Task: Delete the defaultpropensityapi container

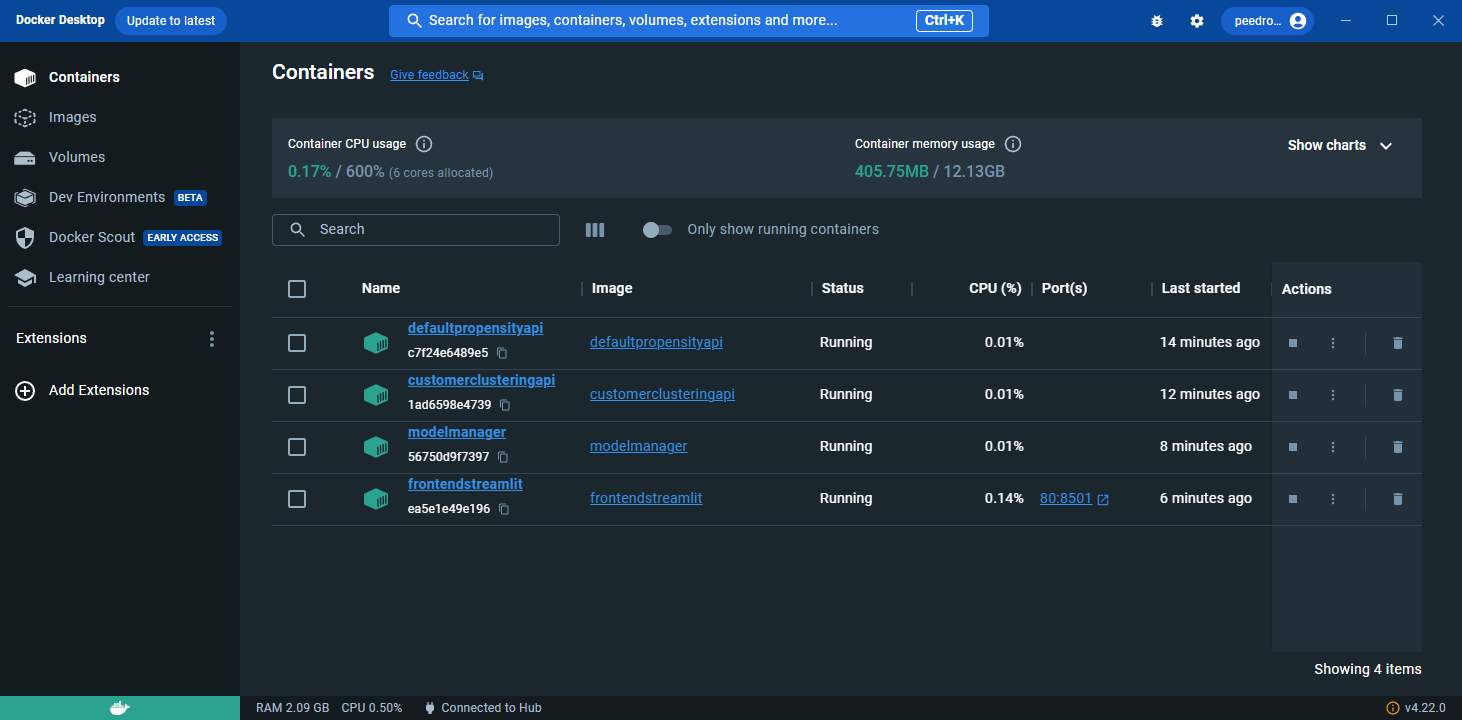Action: point(1398,343)
